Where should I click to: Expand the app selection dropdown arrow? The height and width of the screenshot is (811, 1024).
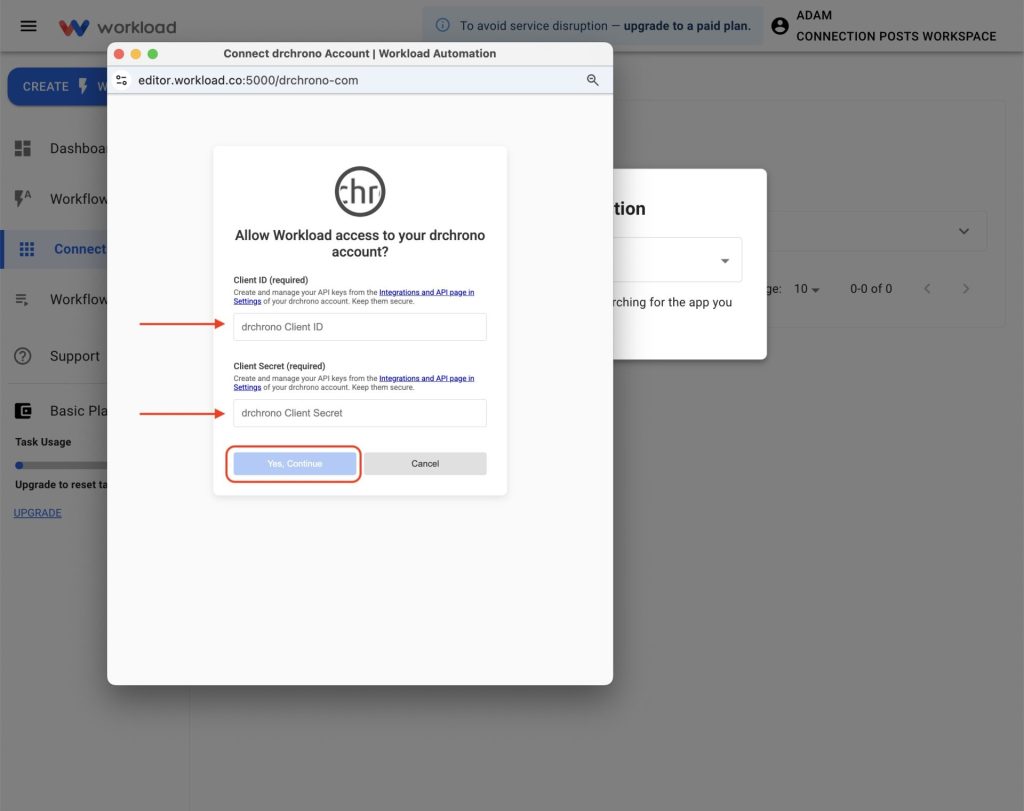(725, 261)
